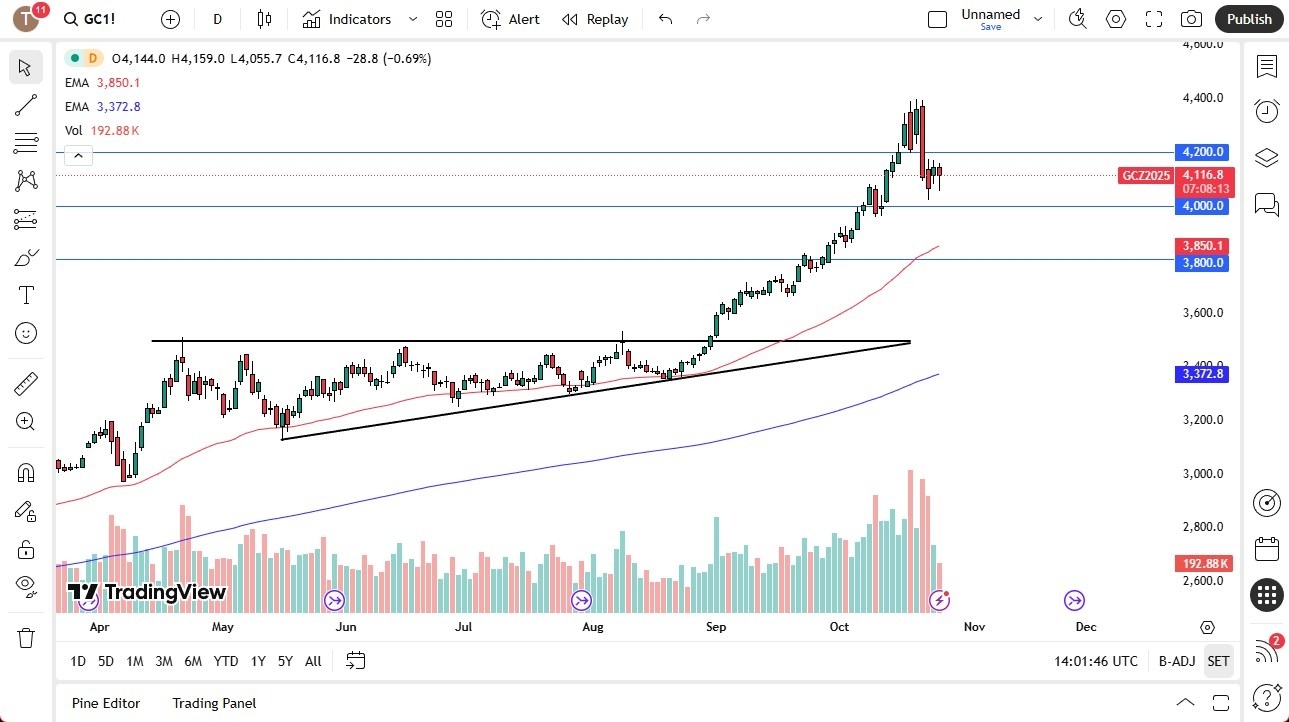Expand the Unnamed layout dropdown

pyautogui.click(x=1038, y=17)
